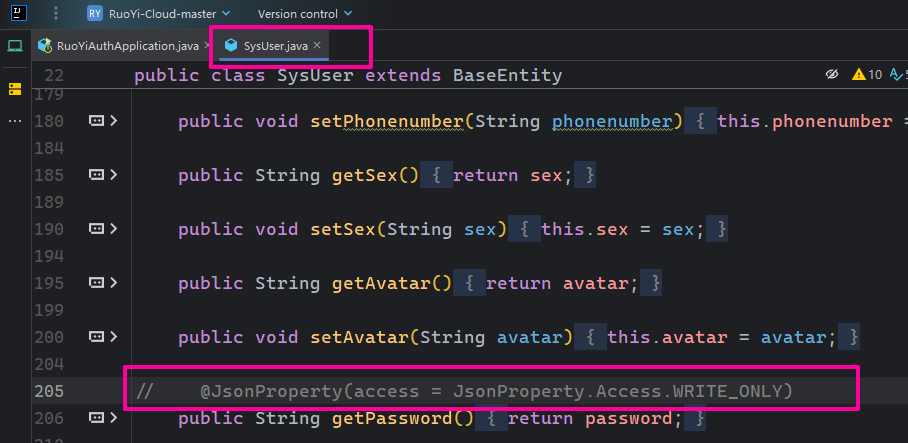Screen dimensions: 908x443
Task: Click BaseEntity class name in sticky header
Action: click(507, 75)
